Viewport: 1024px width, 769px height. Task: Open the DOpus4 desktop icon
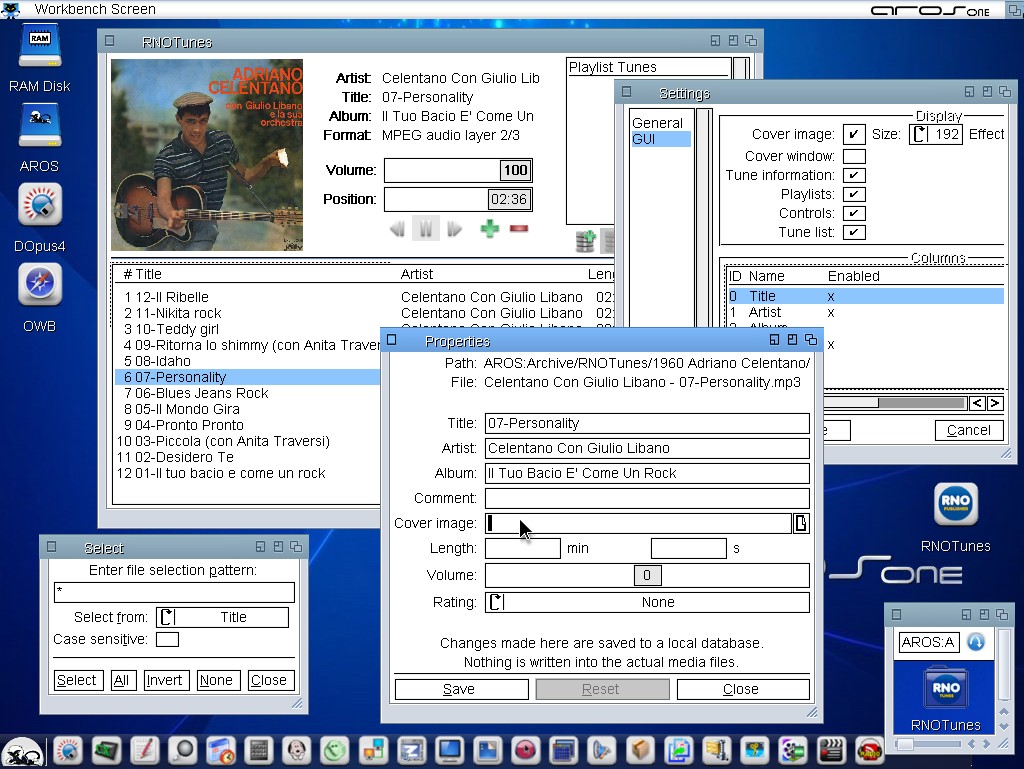pyautogui.click(x=40, y=205)
